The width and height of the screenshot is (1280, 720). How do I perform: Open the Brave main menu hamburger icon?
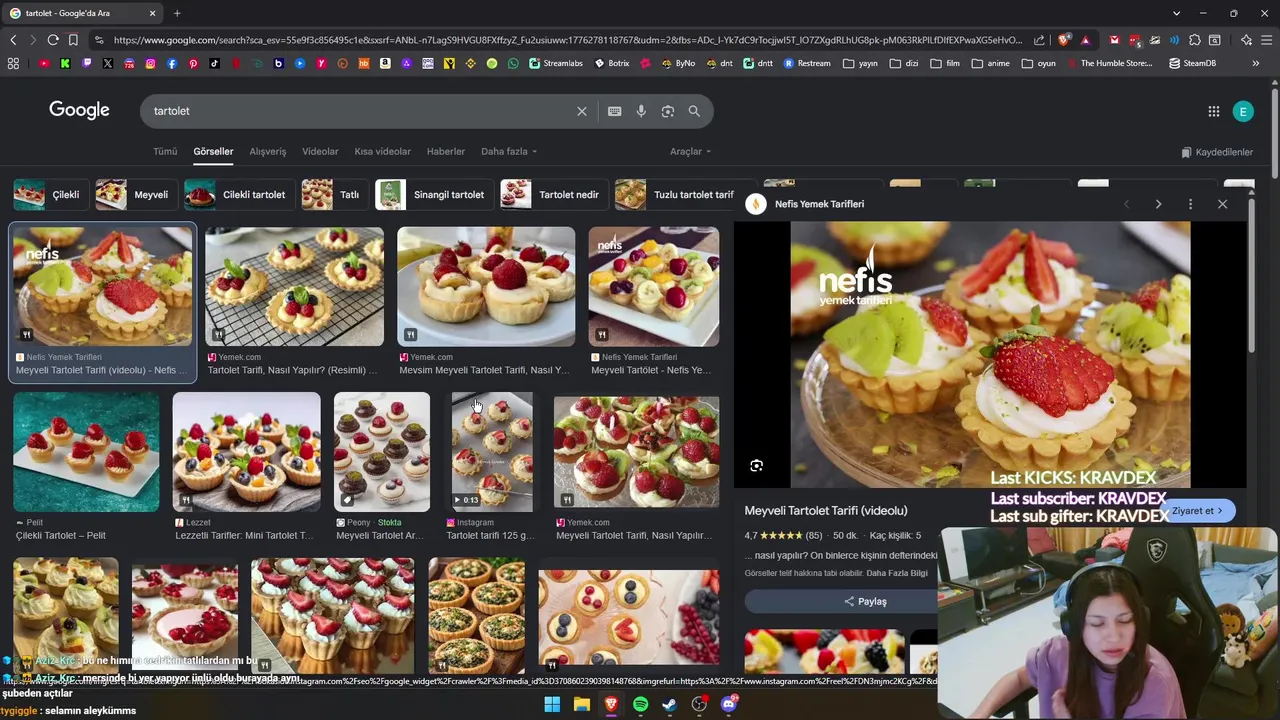[x=1266, y=40]
